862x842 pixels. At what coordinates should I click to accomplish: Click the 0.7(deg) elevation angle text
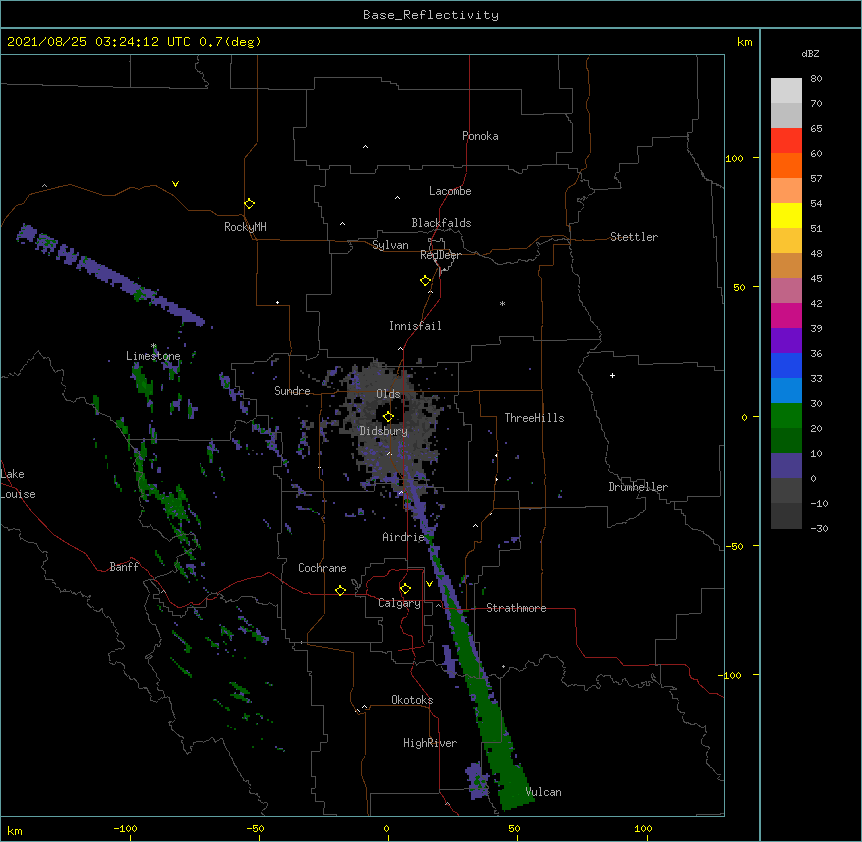[x=230, y=42]
